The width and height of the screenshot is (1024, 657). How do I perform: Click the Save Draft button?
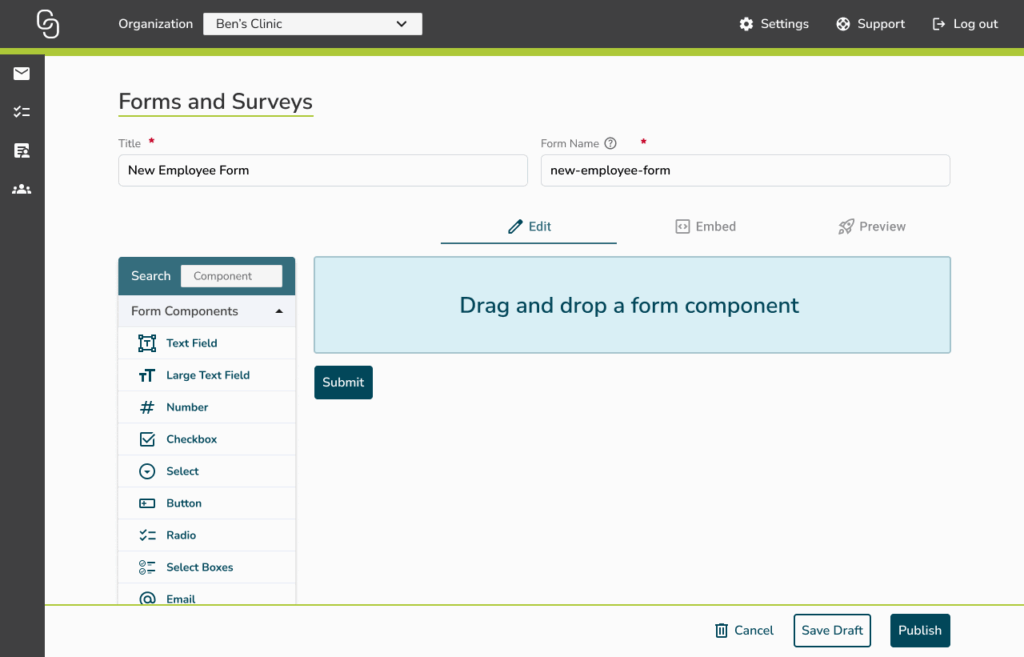pyautogui.click(x=832, y=630)
